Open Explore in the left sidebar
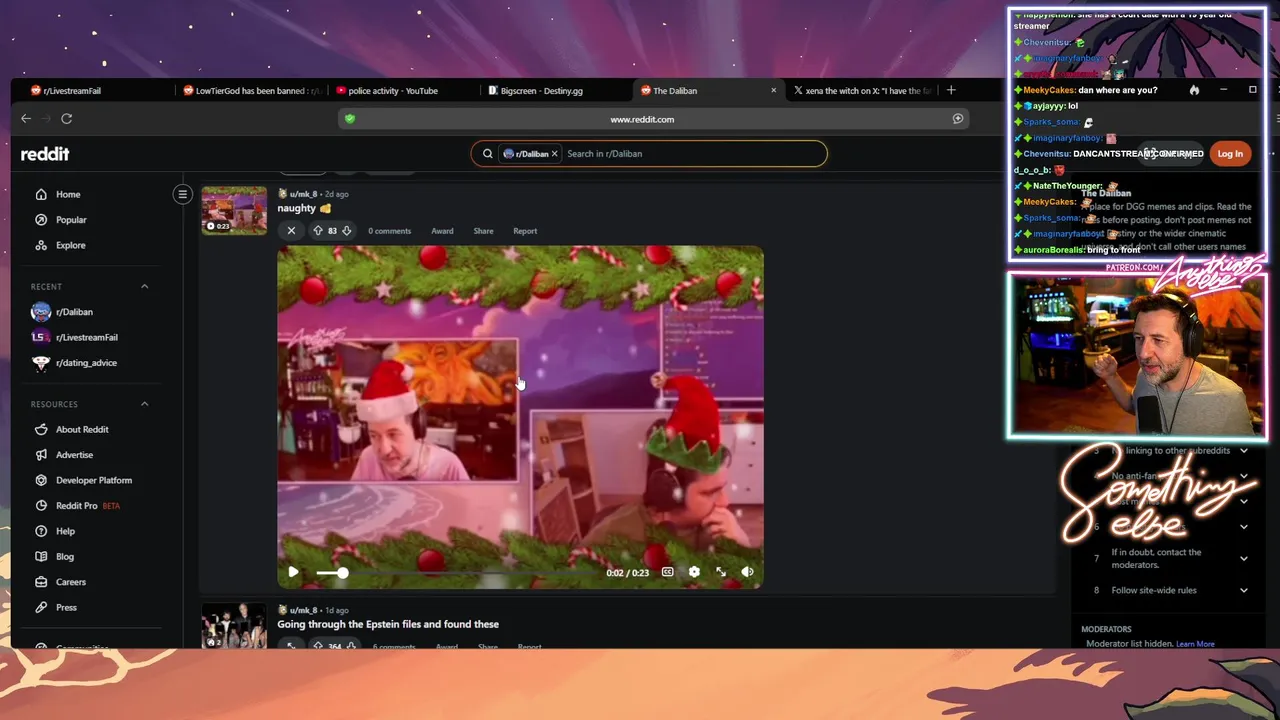This screenshot has height=720, width=1280. click(x=70, y=245)
